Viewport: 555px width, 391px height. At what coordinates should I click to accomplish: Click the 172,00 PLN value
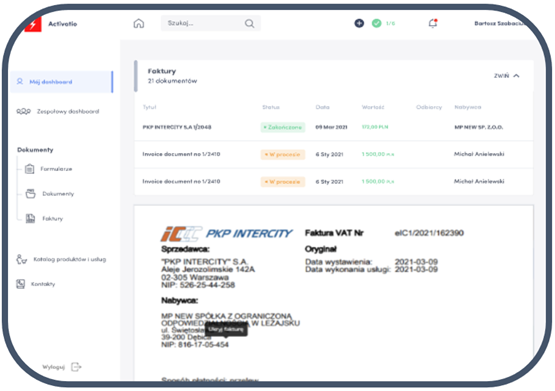point(375,127)
